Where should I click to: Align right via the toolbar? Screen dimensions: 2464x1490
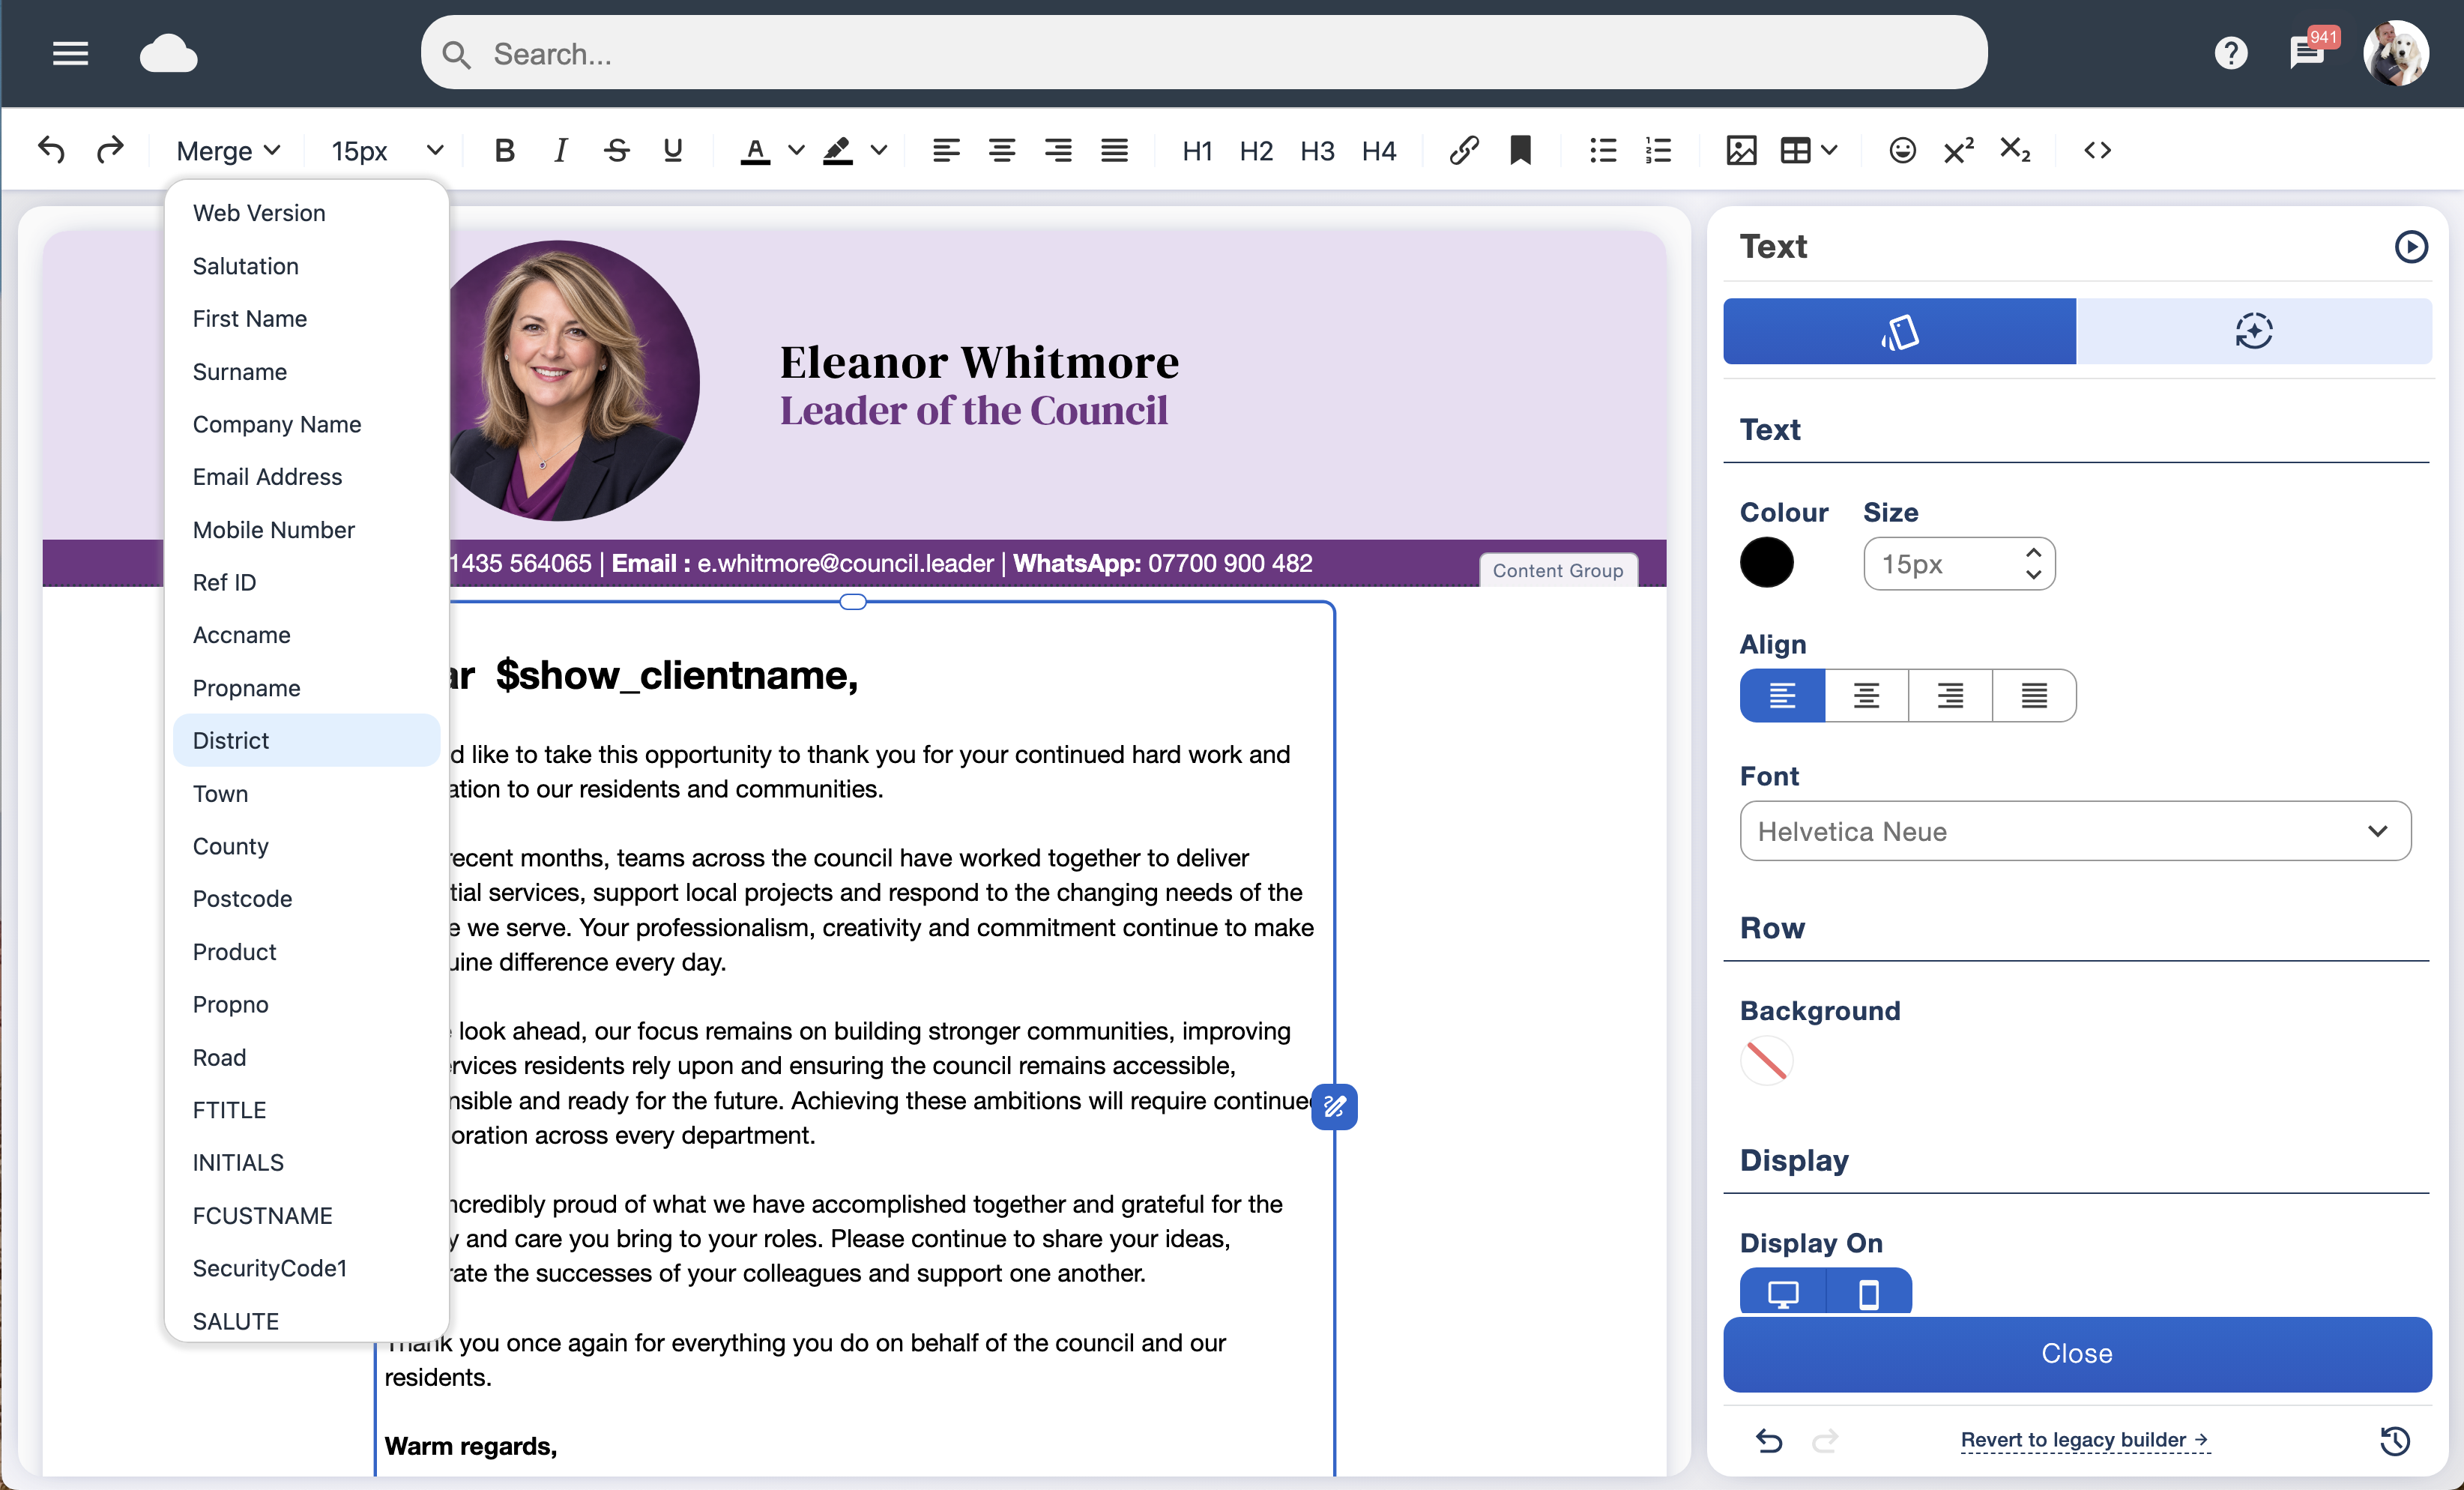pyautogui.click(x=1058, y=150)
